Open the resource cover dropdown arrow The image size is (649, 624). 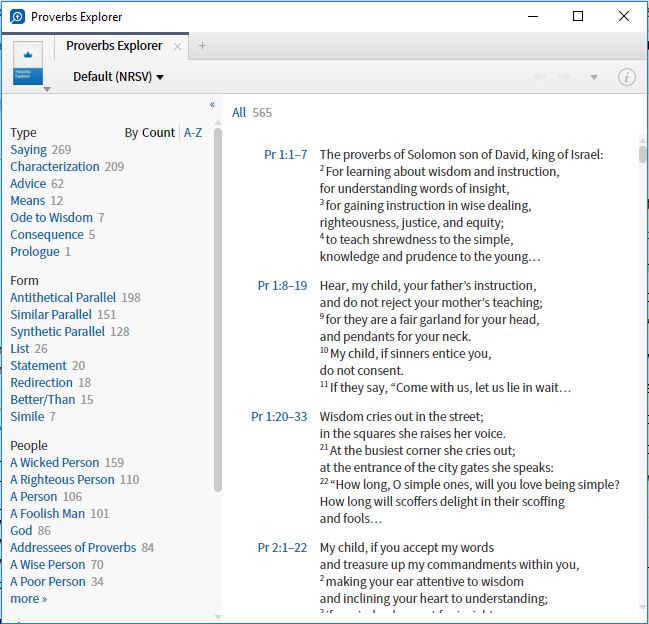tap(47, 89)
